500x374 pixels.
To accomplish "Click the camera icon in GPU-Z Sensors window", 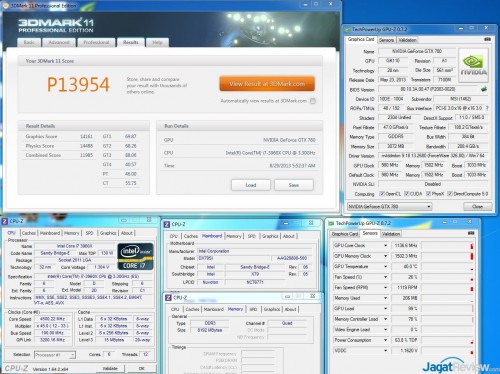I will 471,233.
